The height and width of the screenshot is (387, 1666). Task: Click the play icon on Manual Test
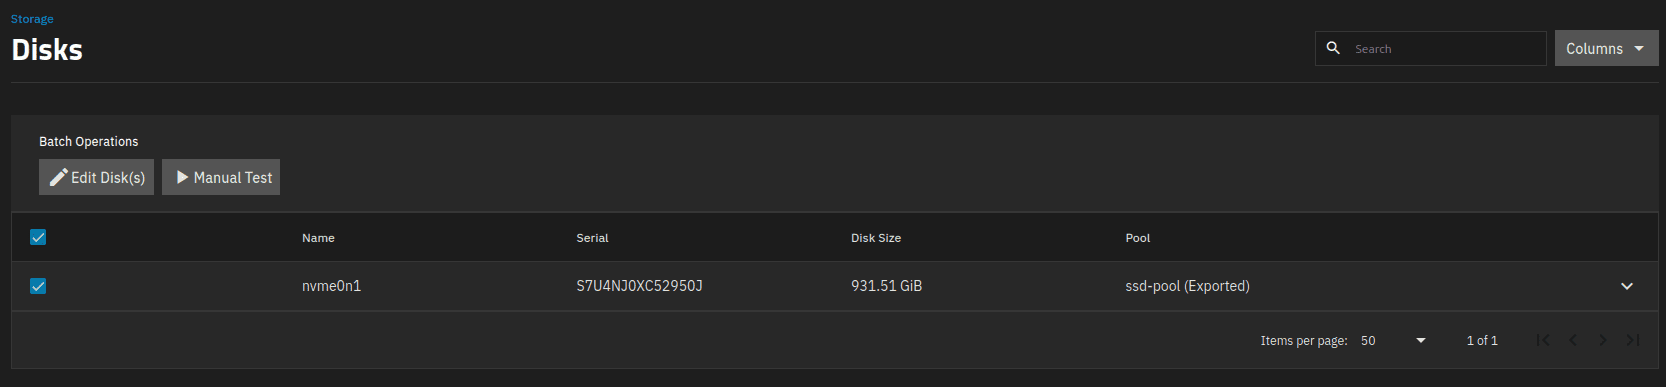tap(183, 177)
